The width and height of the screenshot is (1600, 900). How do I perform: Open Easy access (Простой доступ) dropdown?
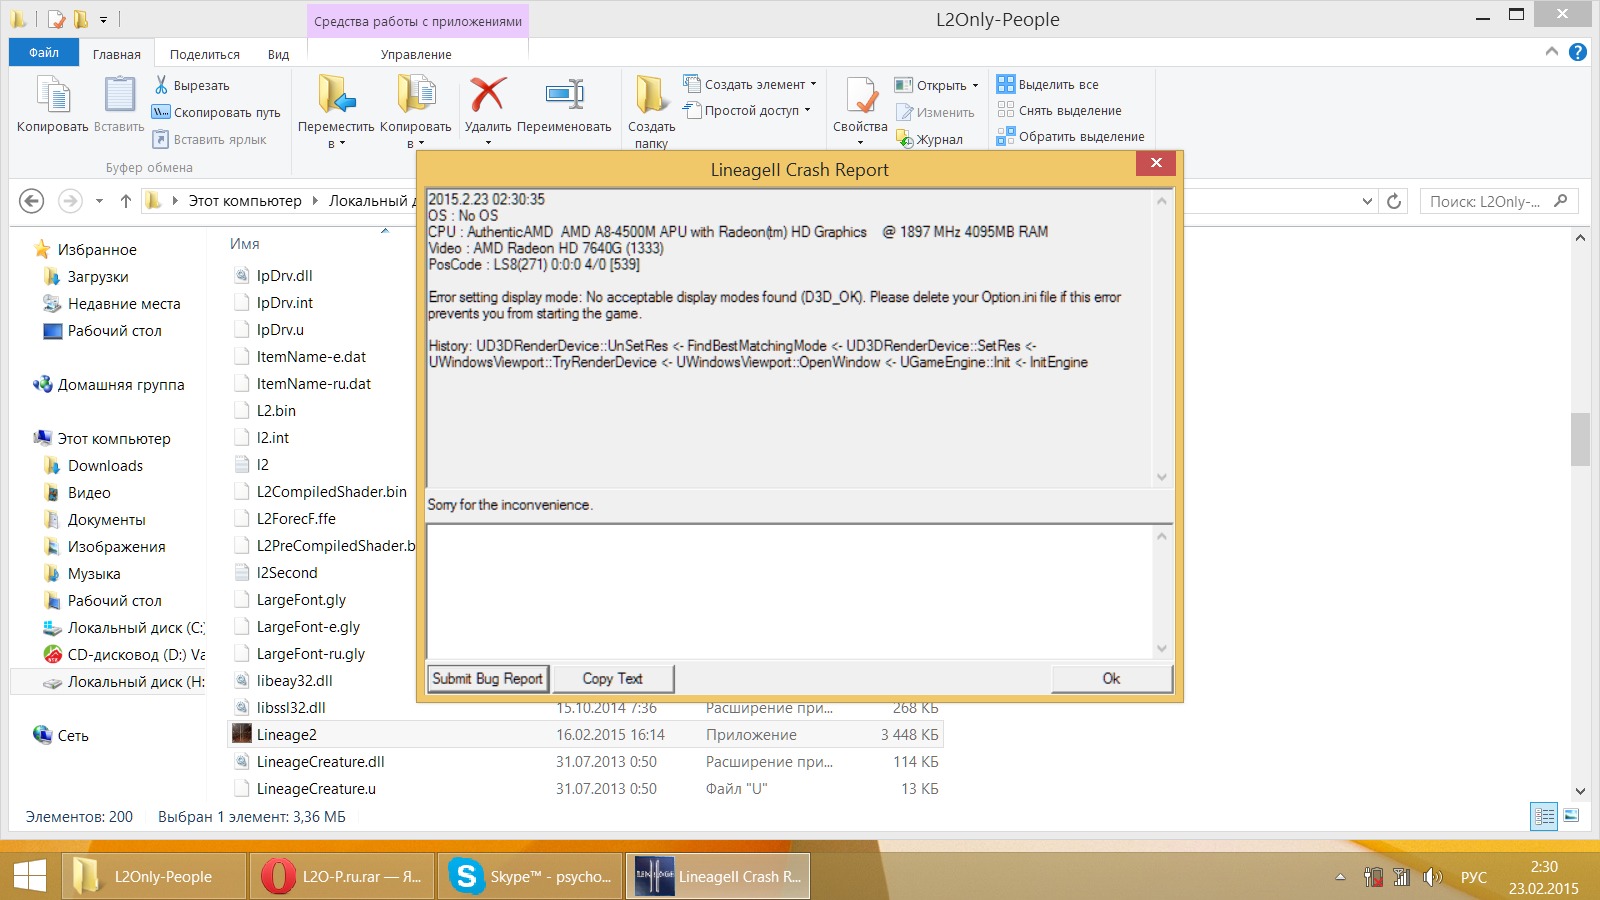tap(746, 110)
